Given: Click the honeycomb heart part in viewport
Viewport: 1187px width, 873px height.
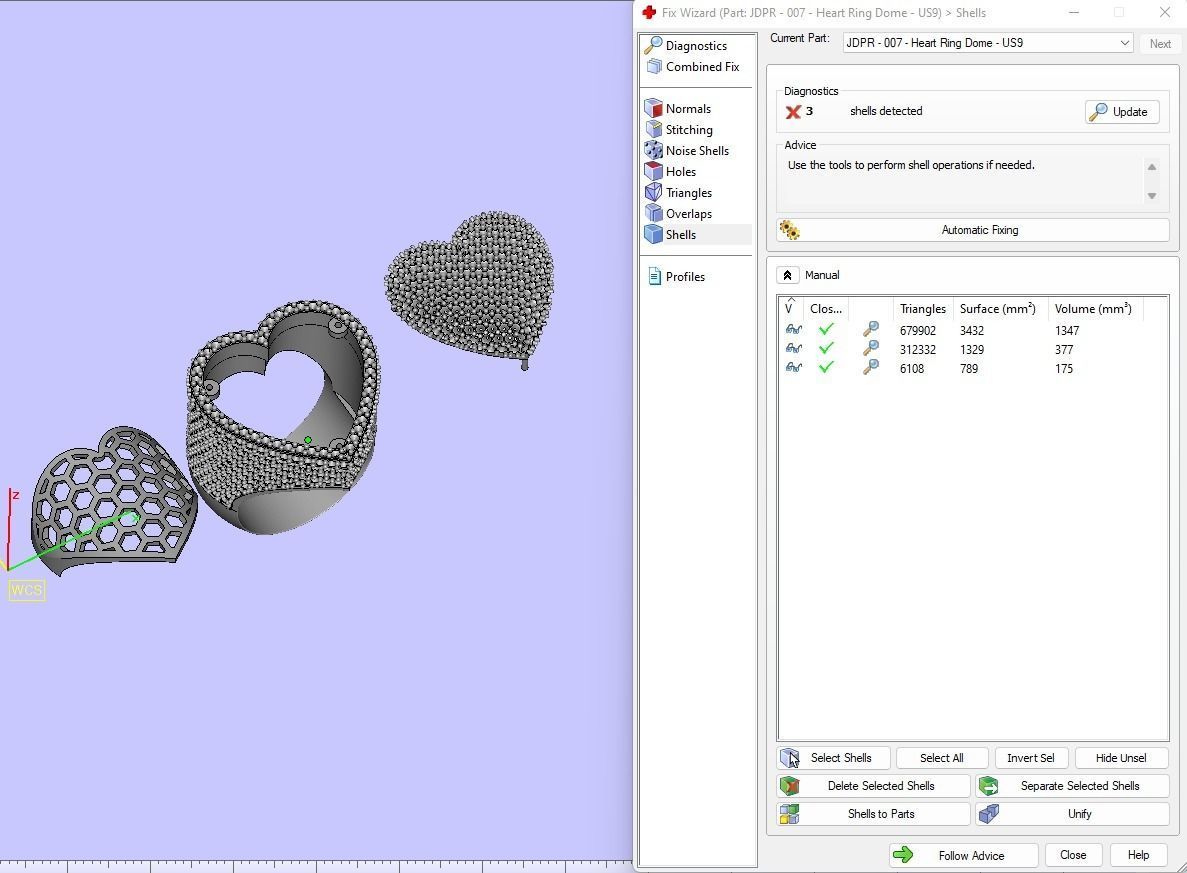Looking at the screenshot, I should (x=114, y=500).
